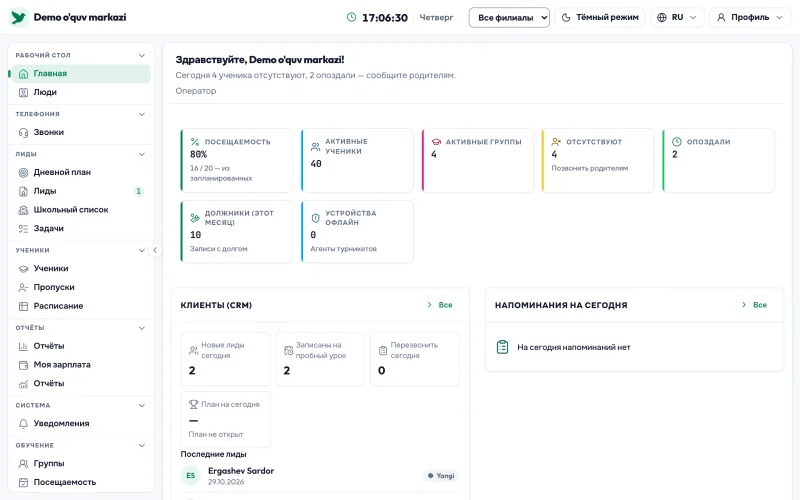Click the user icon in Профиль button
The height and width of the screenshot is (500, 800).
click(x=721, y=17)
